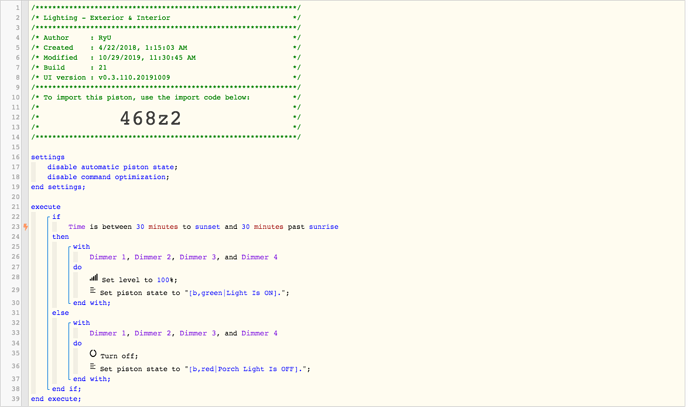Click 'Dimmer 3' in line 33
Screen dimensions: 690x408
pyautogui.click(x=197, y=333)
